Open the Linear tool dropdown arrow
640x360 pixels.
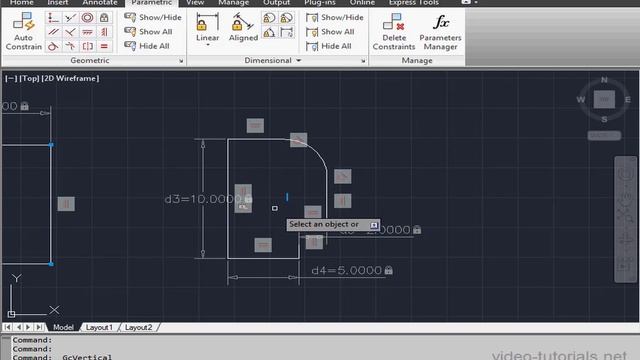(x=208, y=44)
